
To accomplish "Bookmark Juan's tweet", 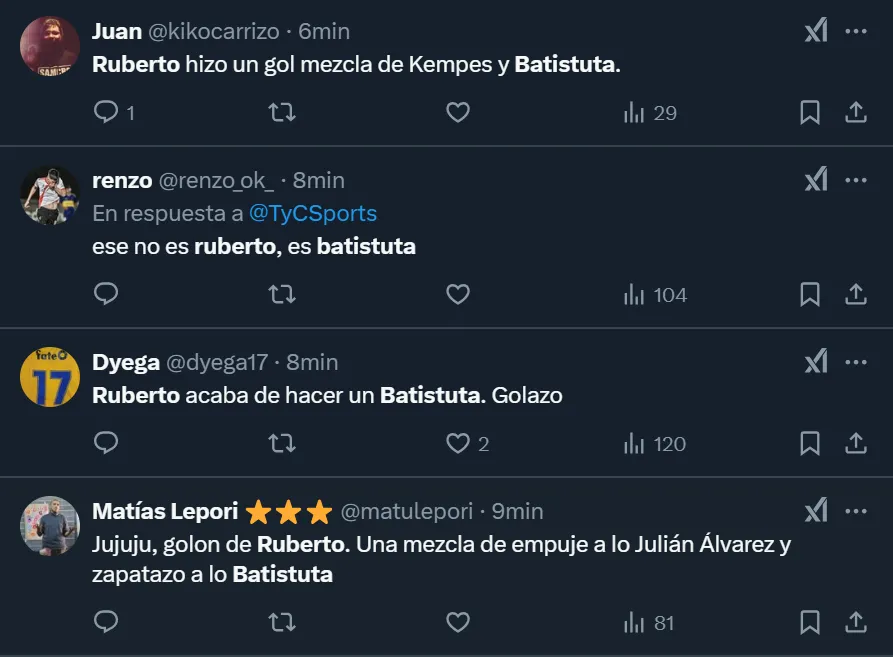I will pyautogui.click(x=810, y=113).
